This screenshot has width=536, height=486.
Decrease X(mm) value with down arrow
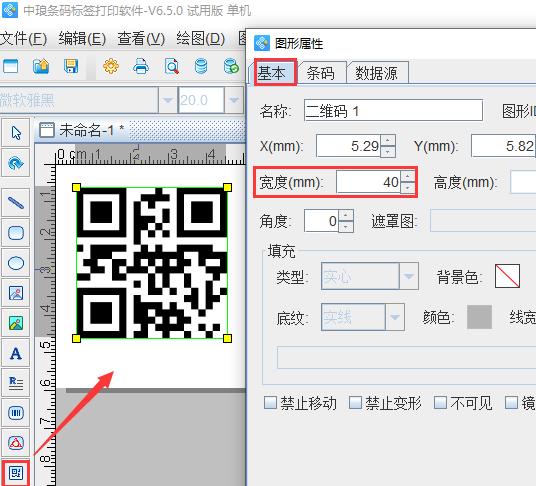(388, 151)
